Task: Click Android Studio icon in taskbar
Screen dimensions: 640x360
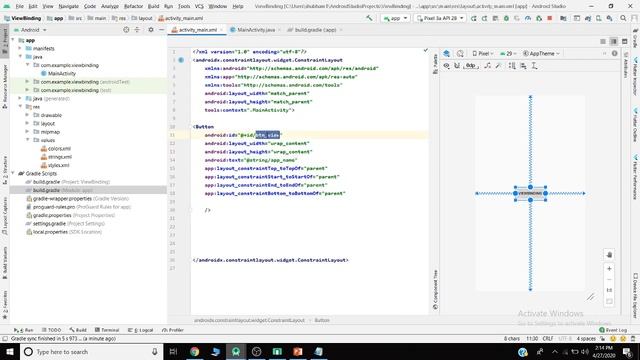Action: coord(236,351)
